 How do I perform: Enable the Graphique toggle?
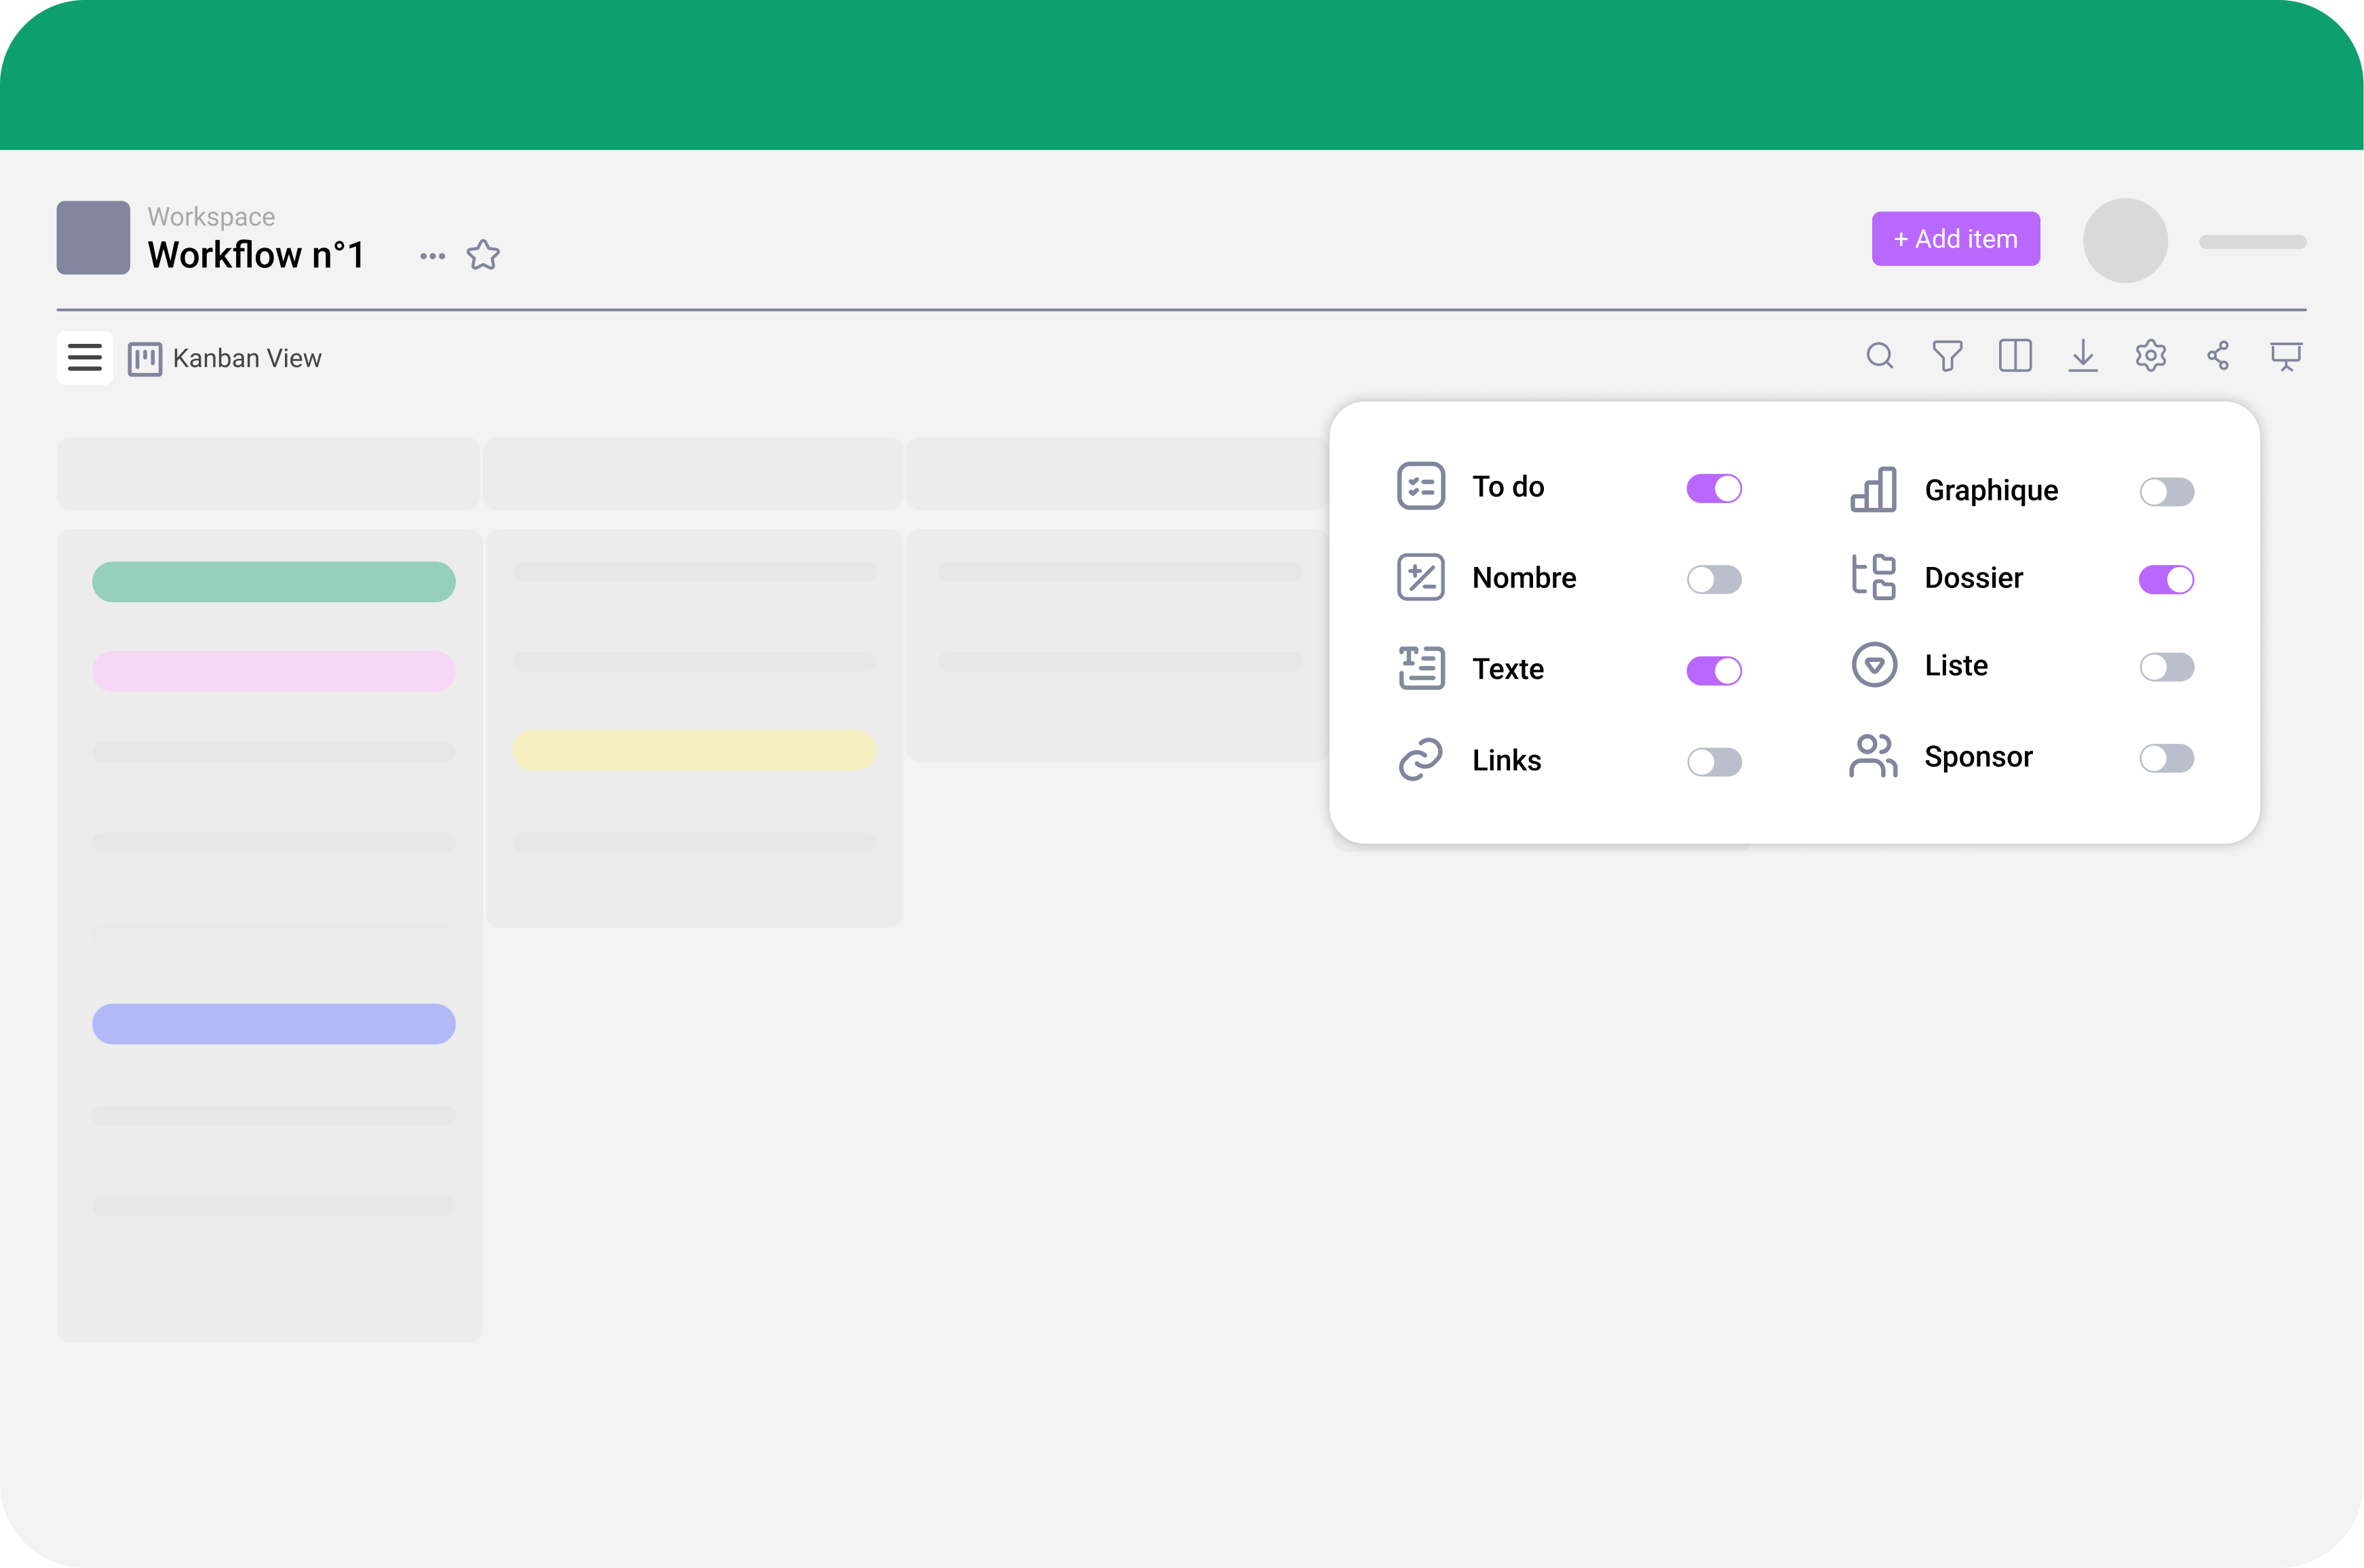[x=2166, y=492]
